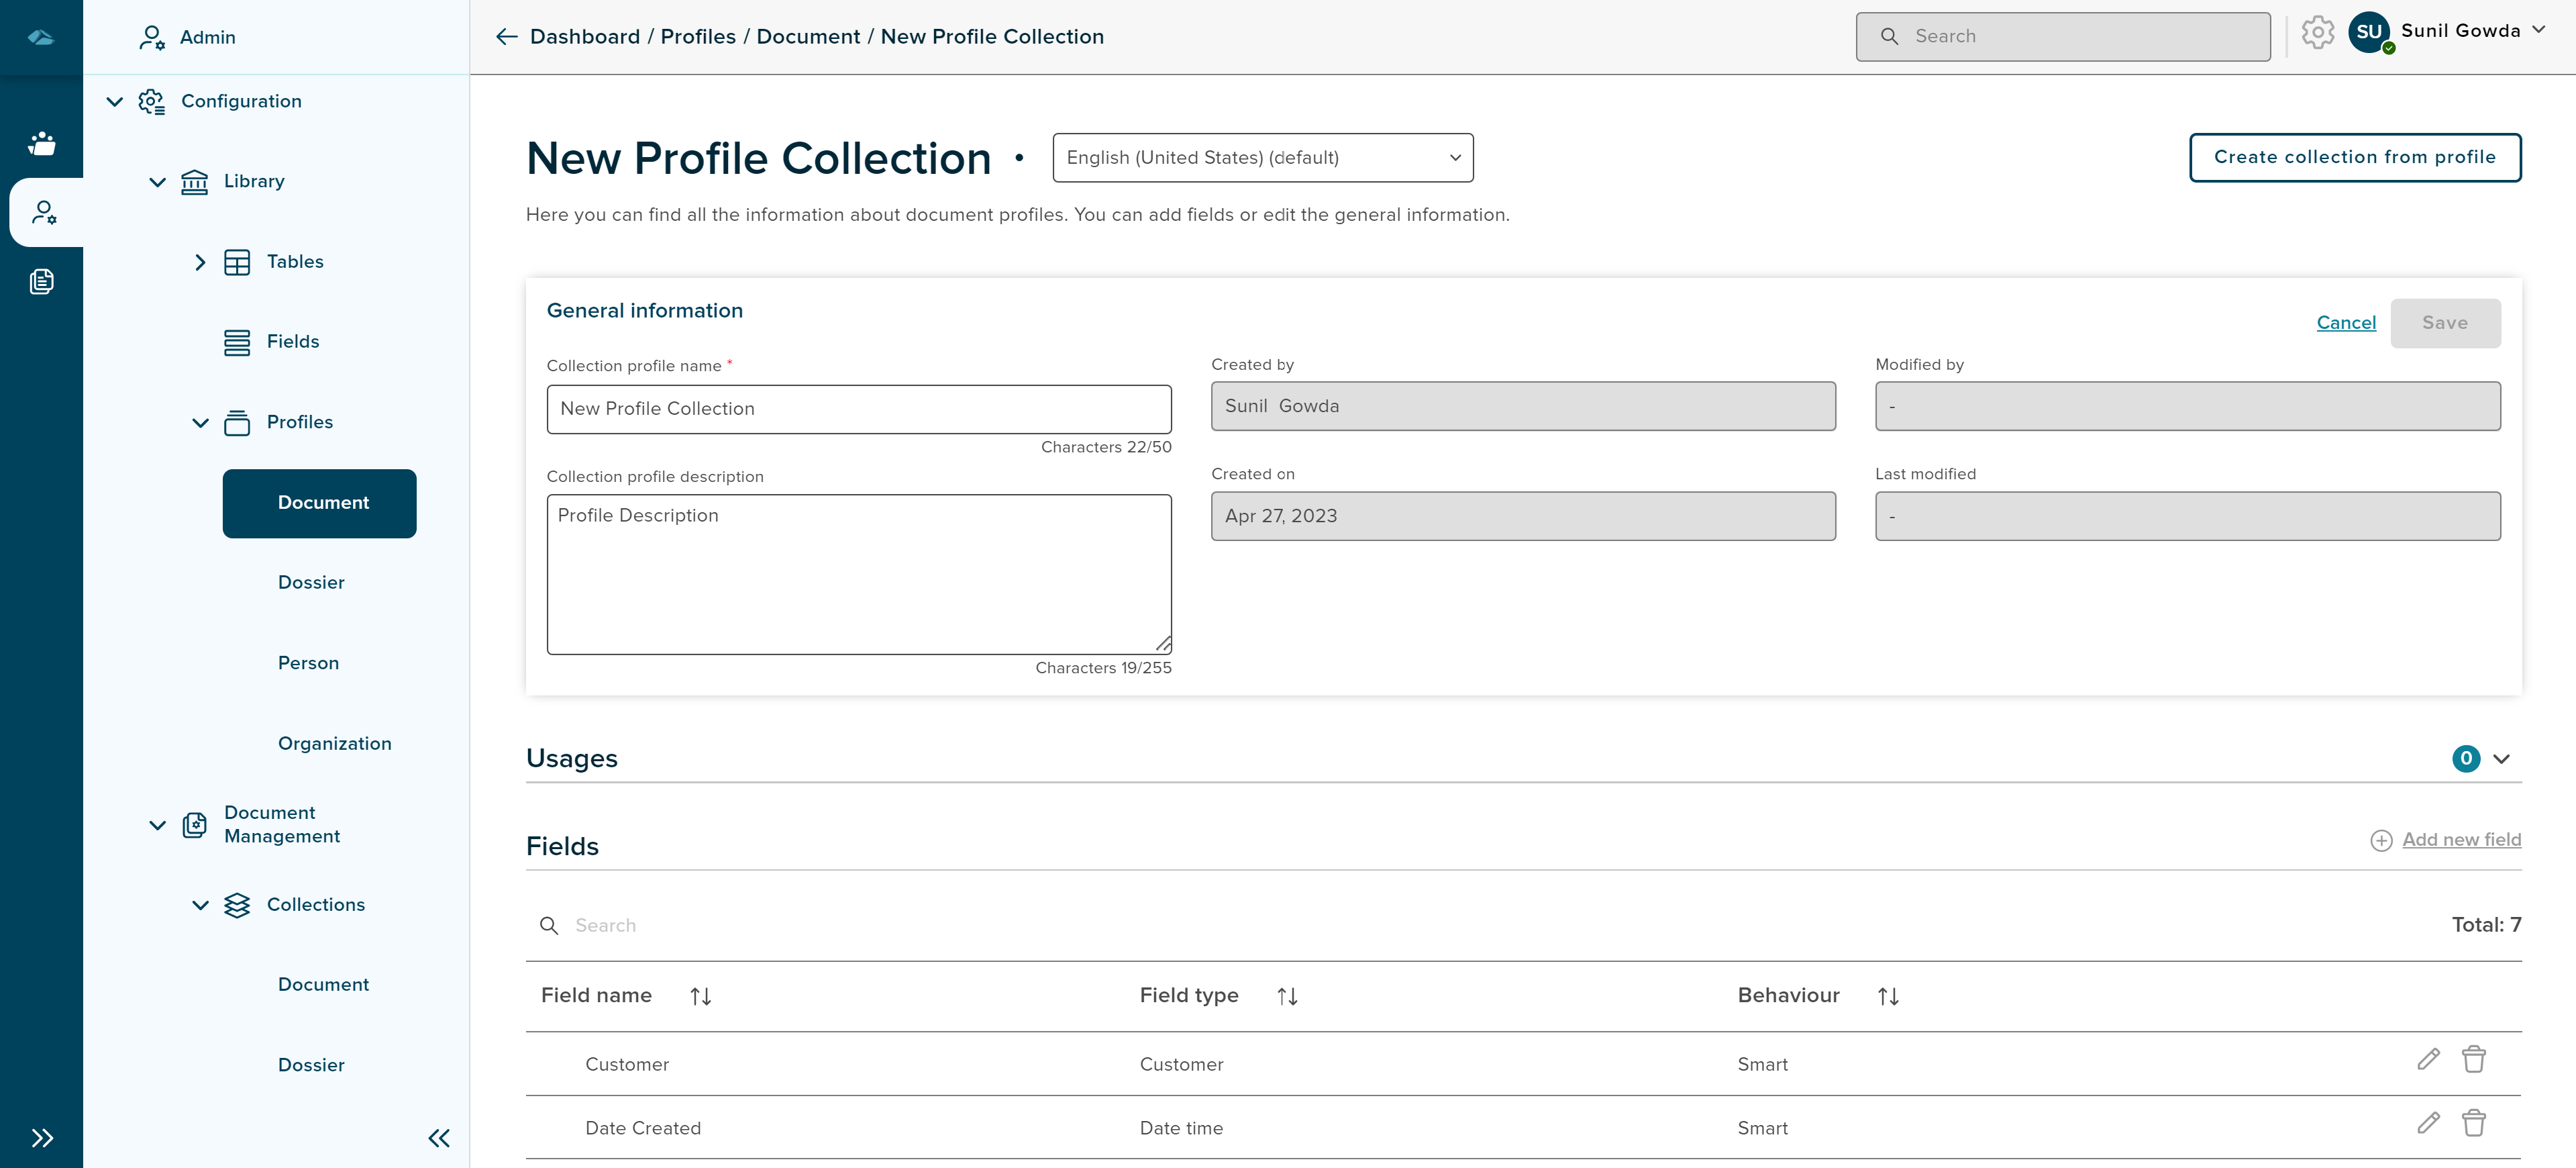Expand the Tables tree node
The width and height of the screenshot is (2576, 1168).
coord(200,262)
